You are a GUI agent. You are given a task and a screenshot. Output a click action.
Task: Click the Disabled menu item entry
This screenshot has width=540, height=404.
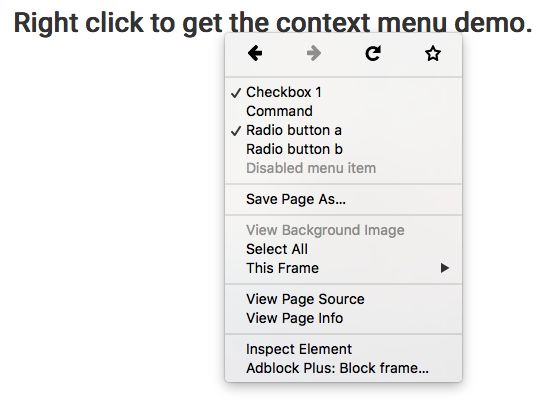343,168
